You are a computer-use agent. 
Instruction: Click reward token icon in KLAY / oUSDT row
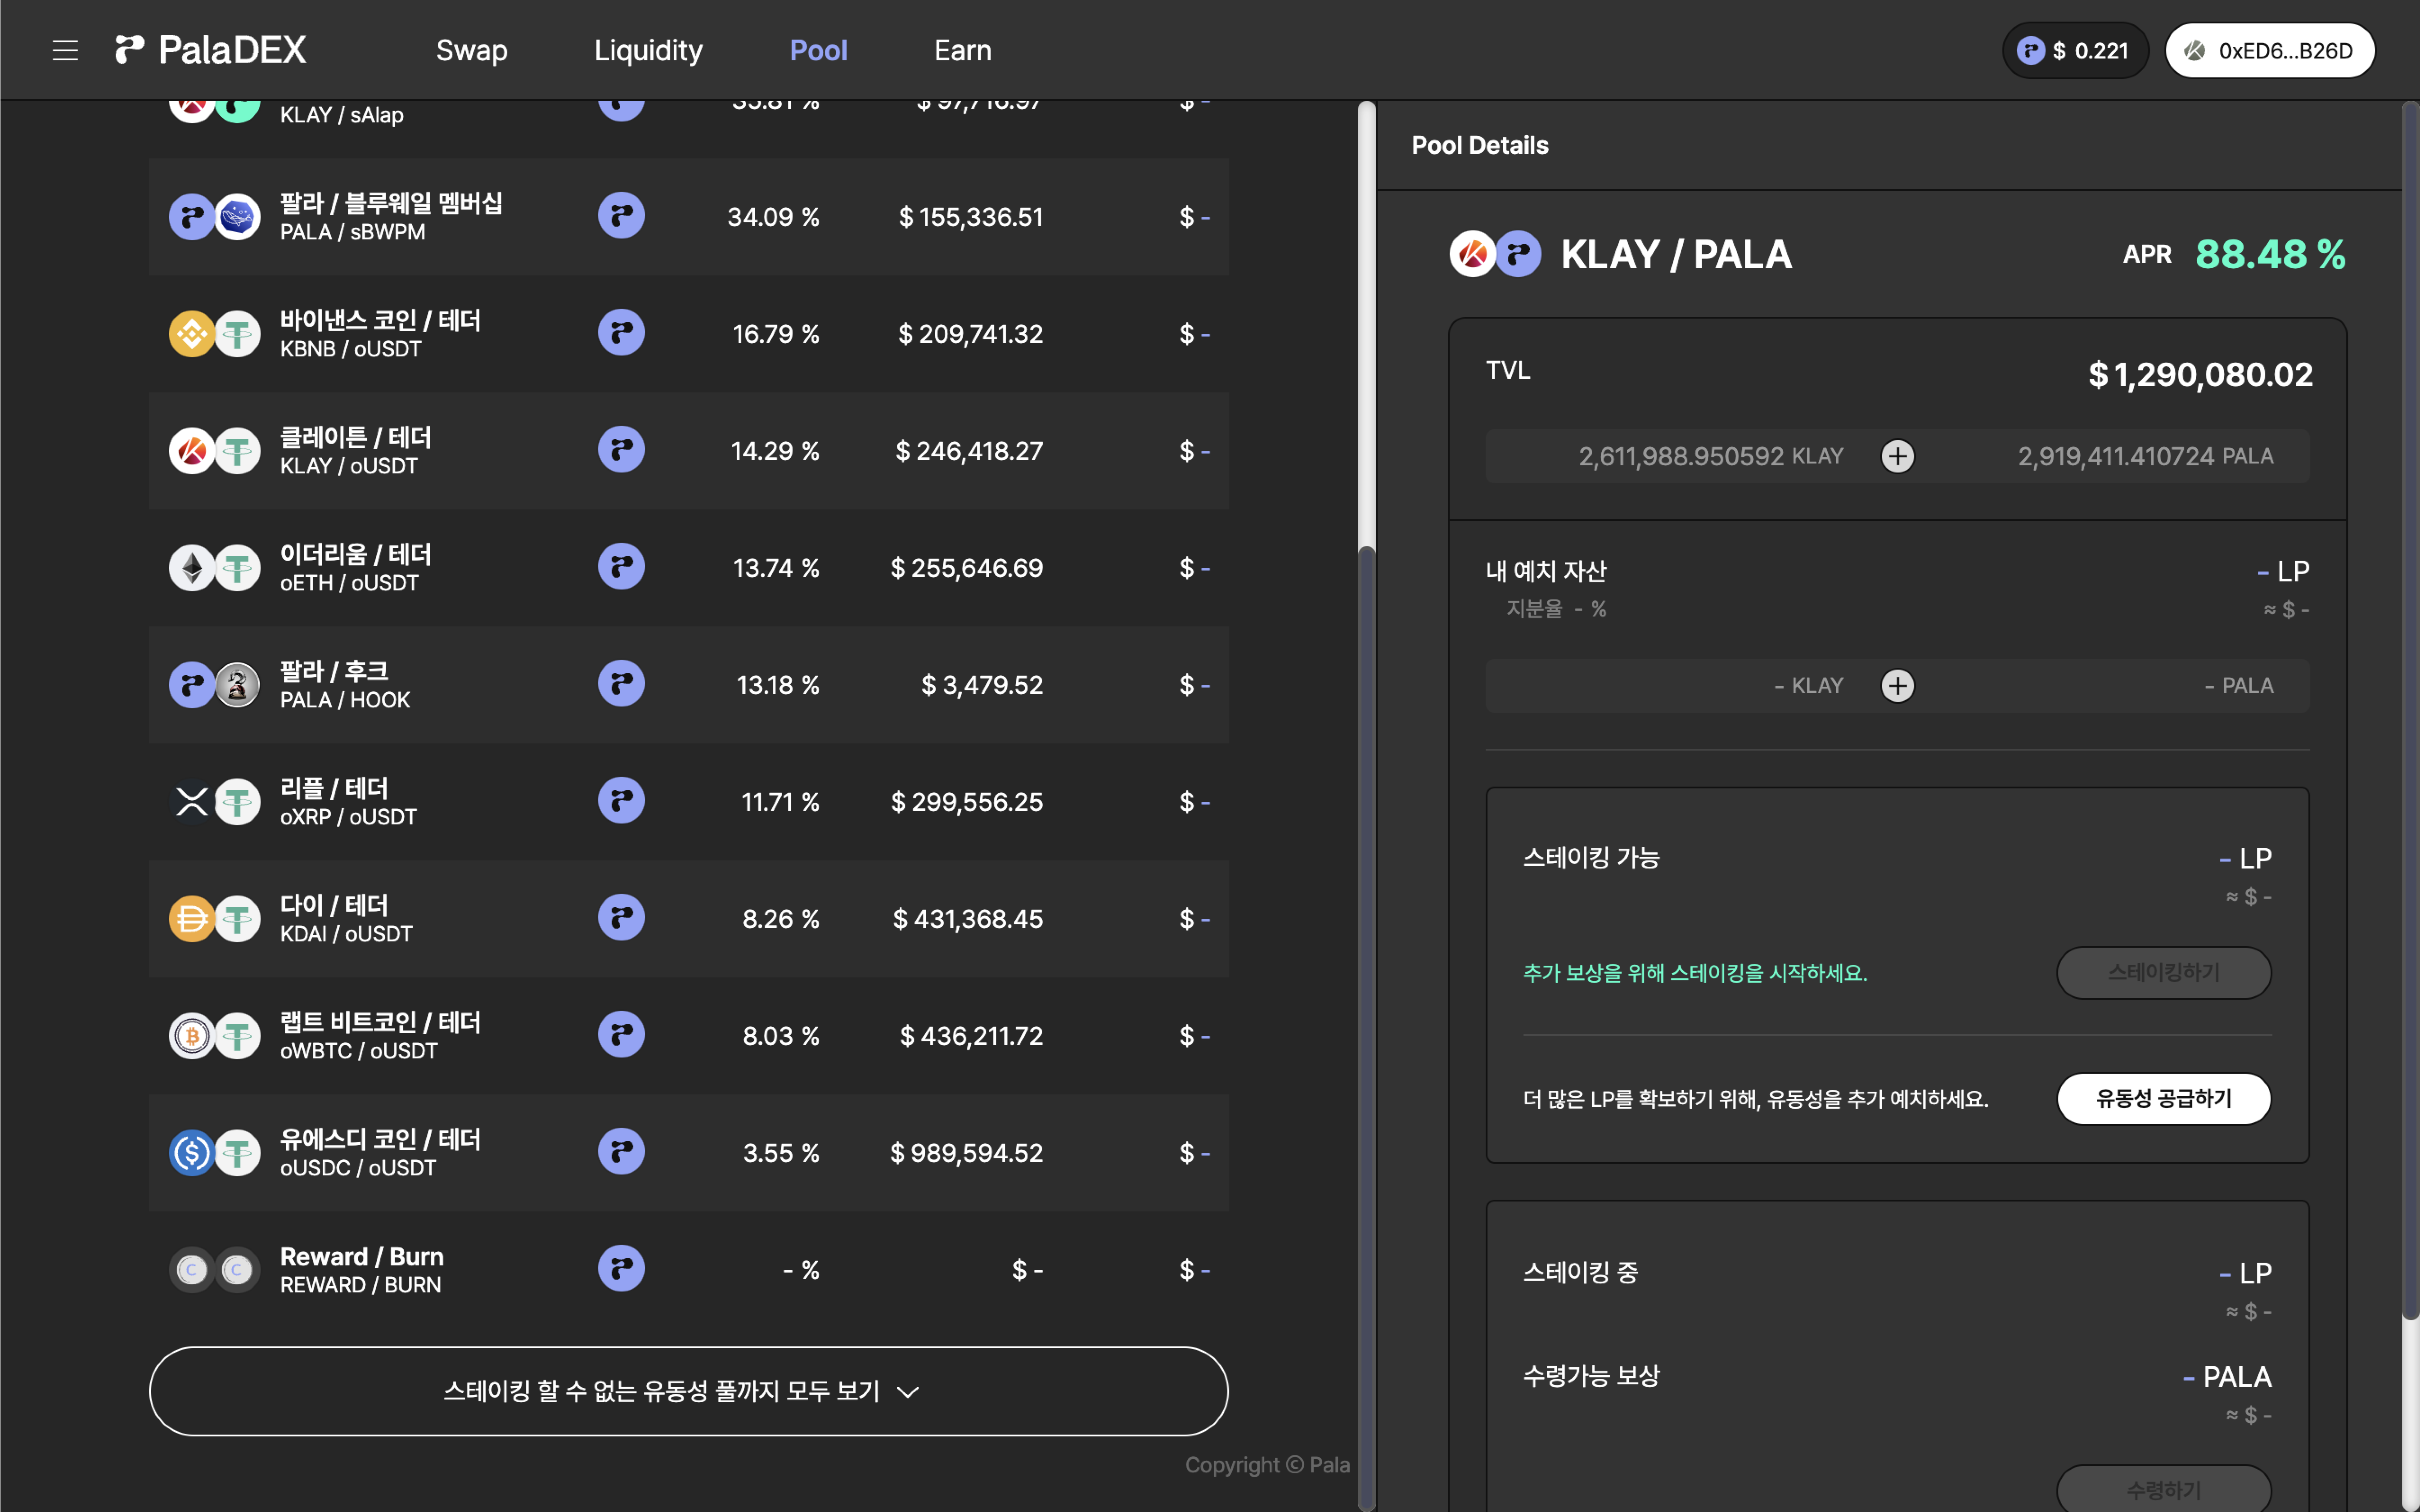click(621, 450)
